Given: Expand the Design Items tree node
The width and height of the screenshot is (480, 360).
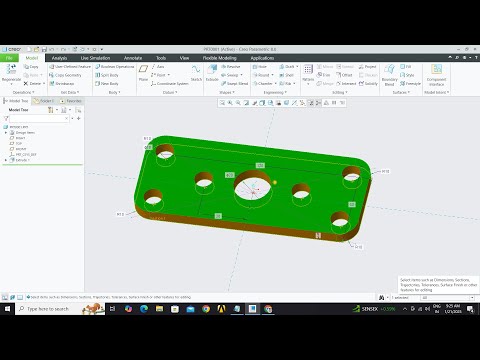Looking at the screenshot, I should 6,133.
